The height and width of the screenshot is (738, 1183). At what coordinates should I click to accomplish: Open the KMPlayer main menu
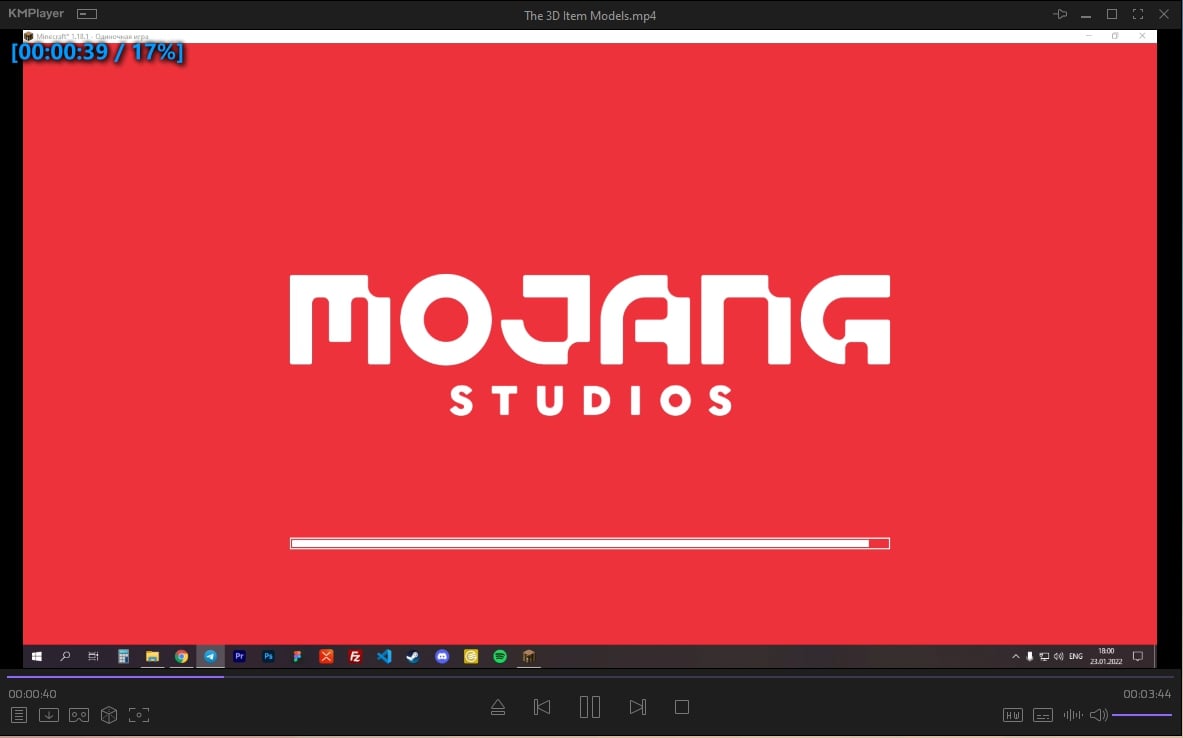tap(36, 15)
